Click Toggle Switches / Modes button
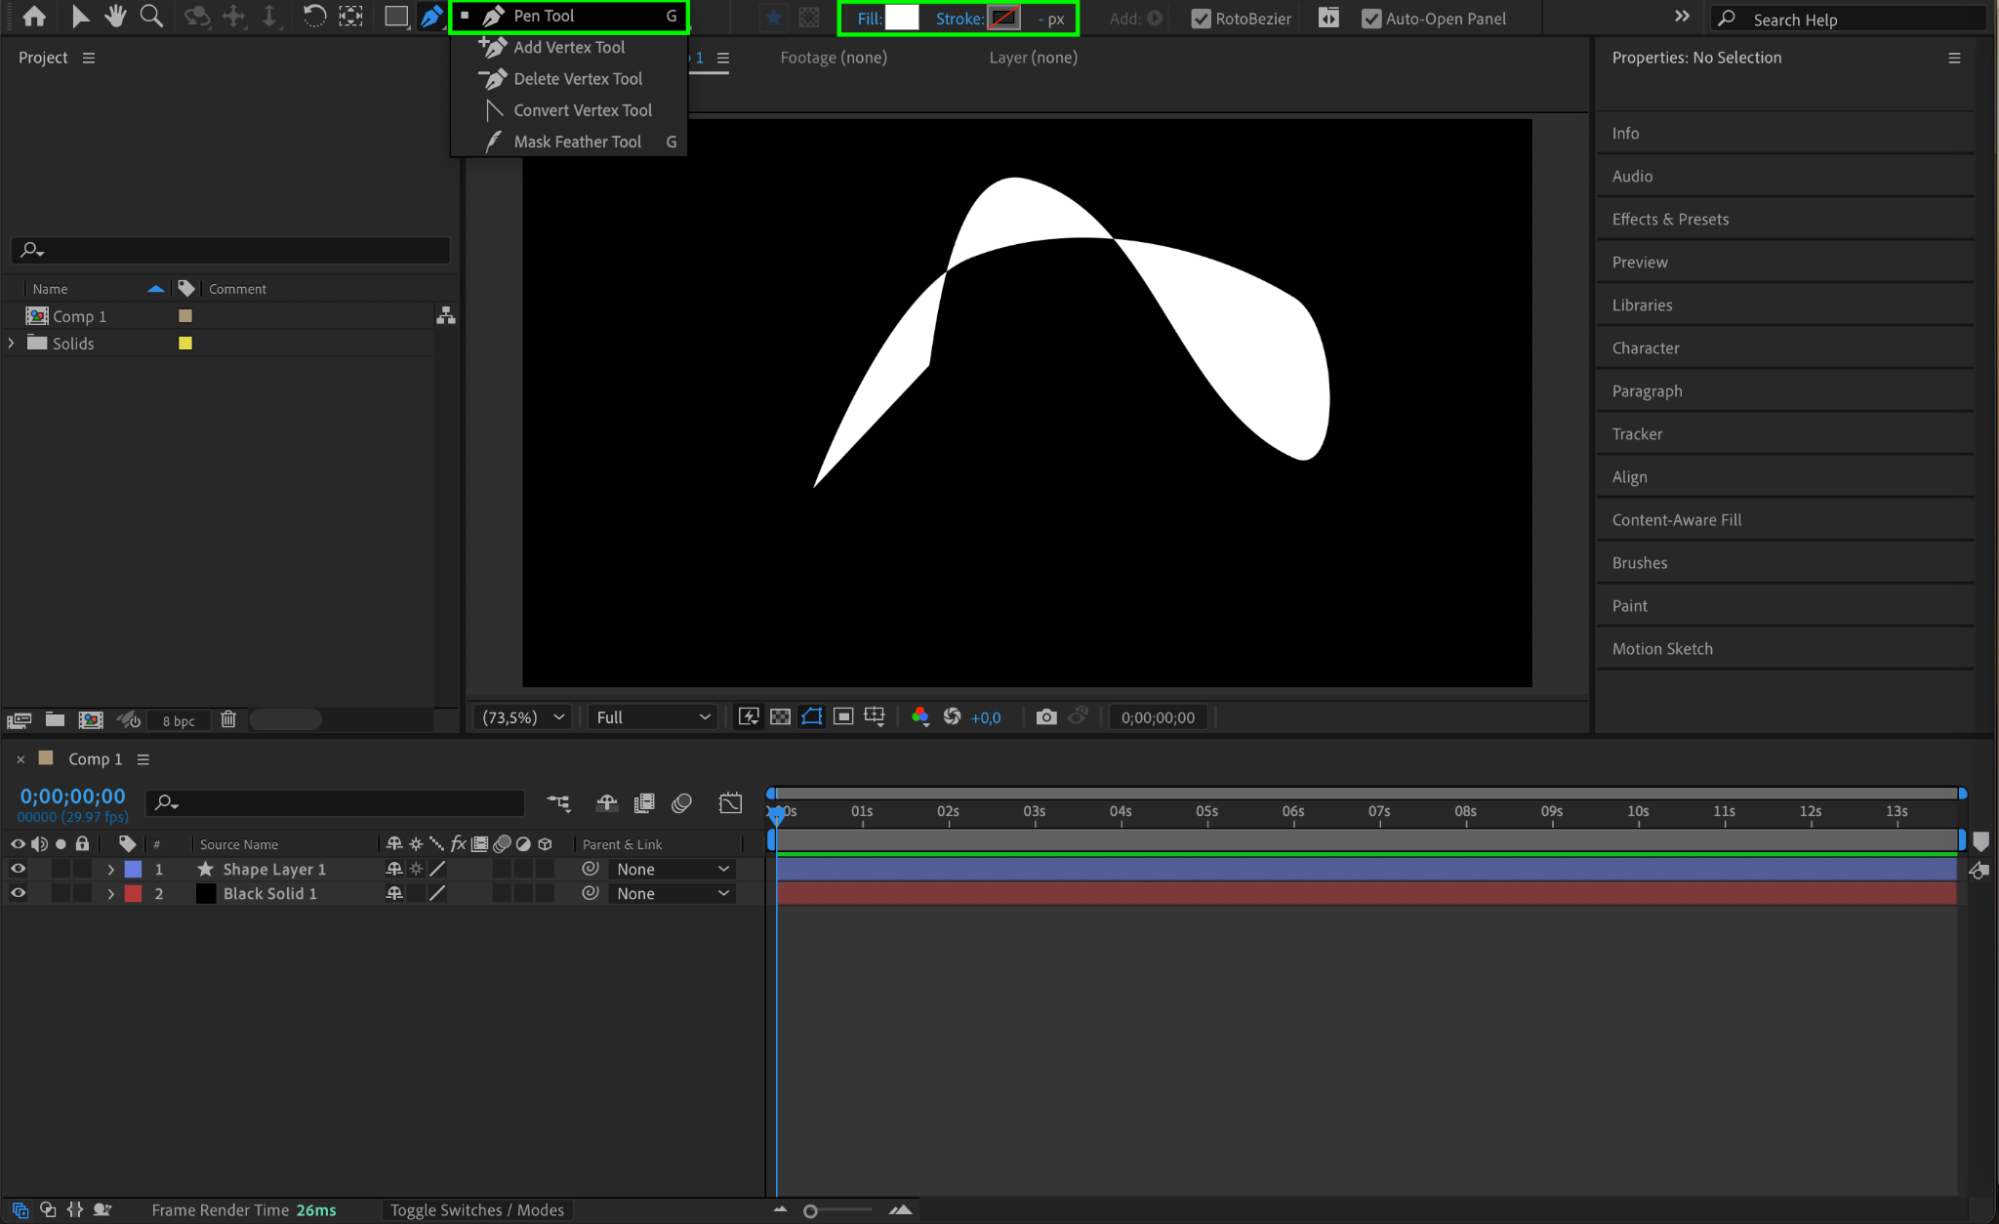Image resolution: width=1999 pixels, height=1224 pixels. coord(477,1210)
